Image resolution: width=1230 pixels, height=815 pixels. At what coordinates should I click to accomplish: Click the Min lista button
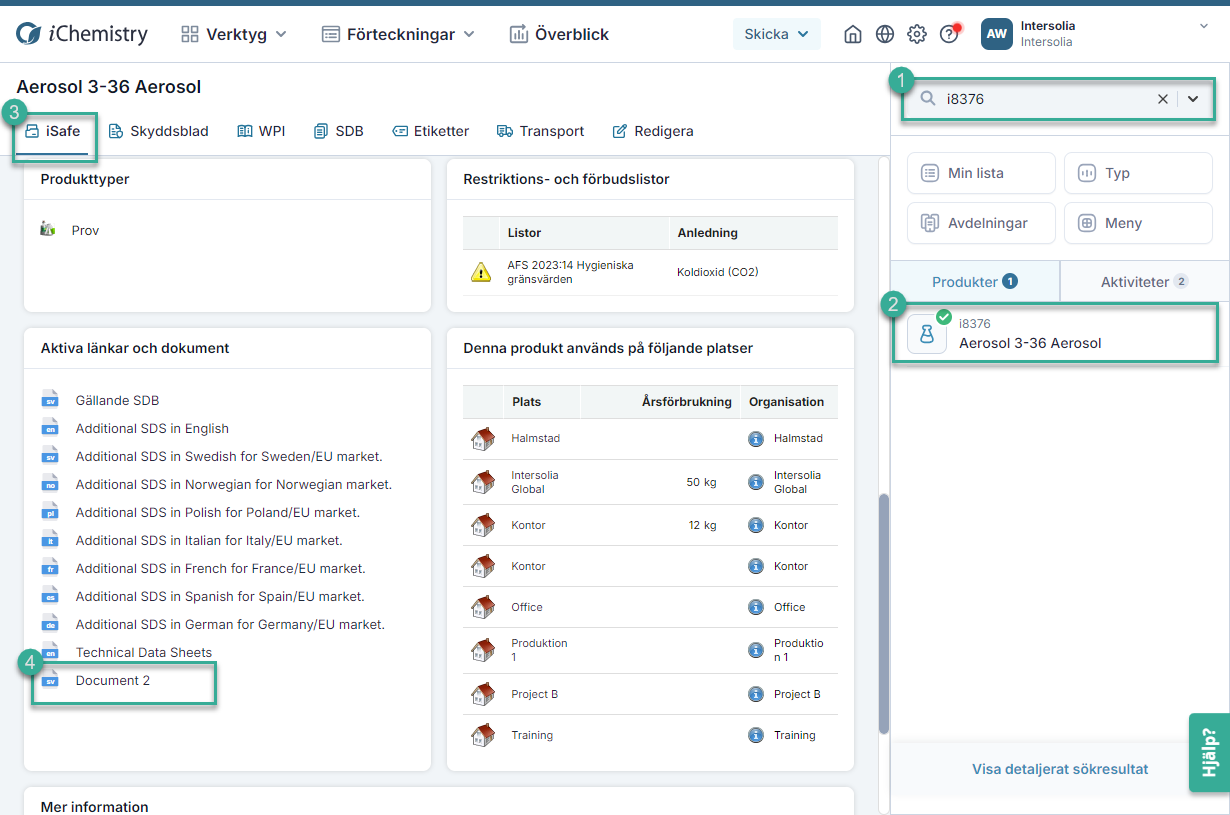tap(981, 173)
